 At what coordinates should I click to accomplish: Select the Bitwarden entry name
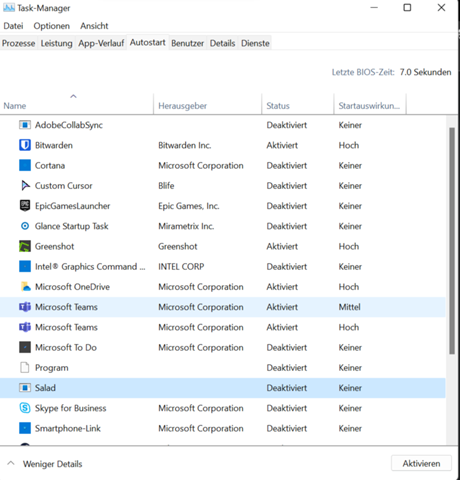pos(54,145)
